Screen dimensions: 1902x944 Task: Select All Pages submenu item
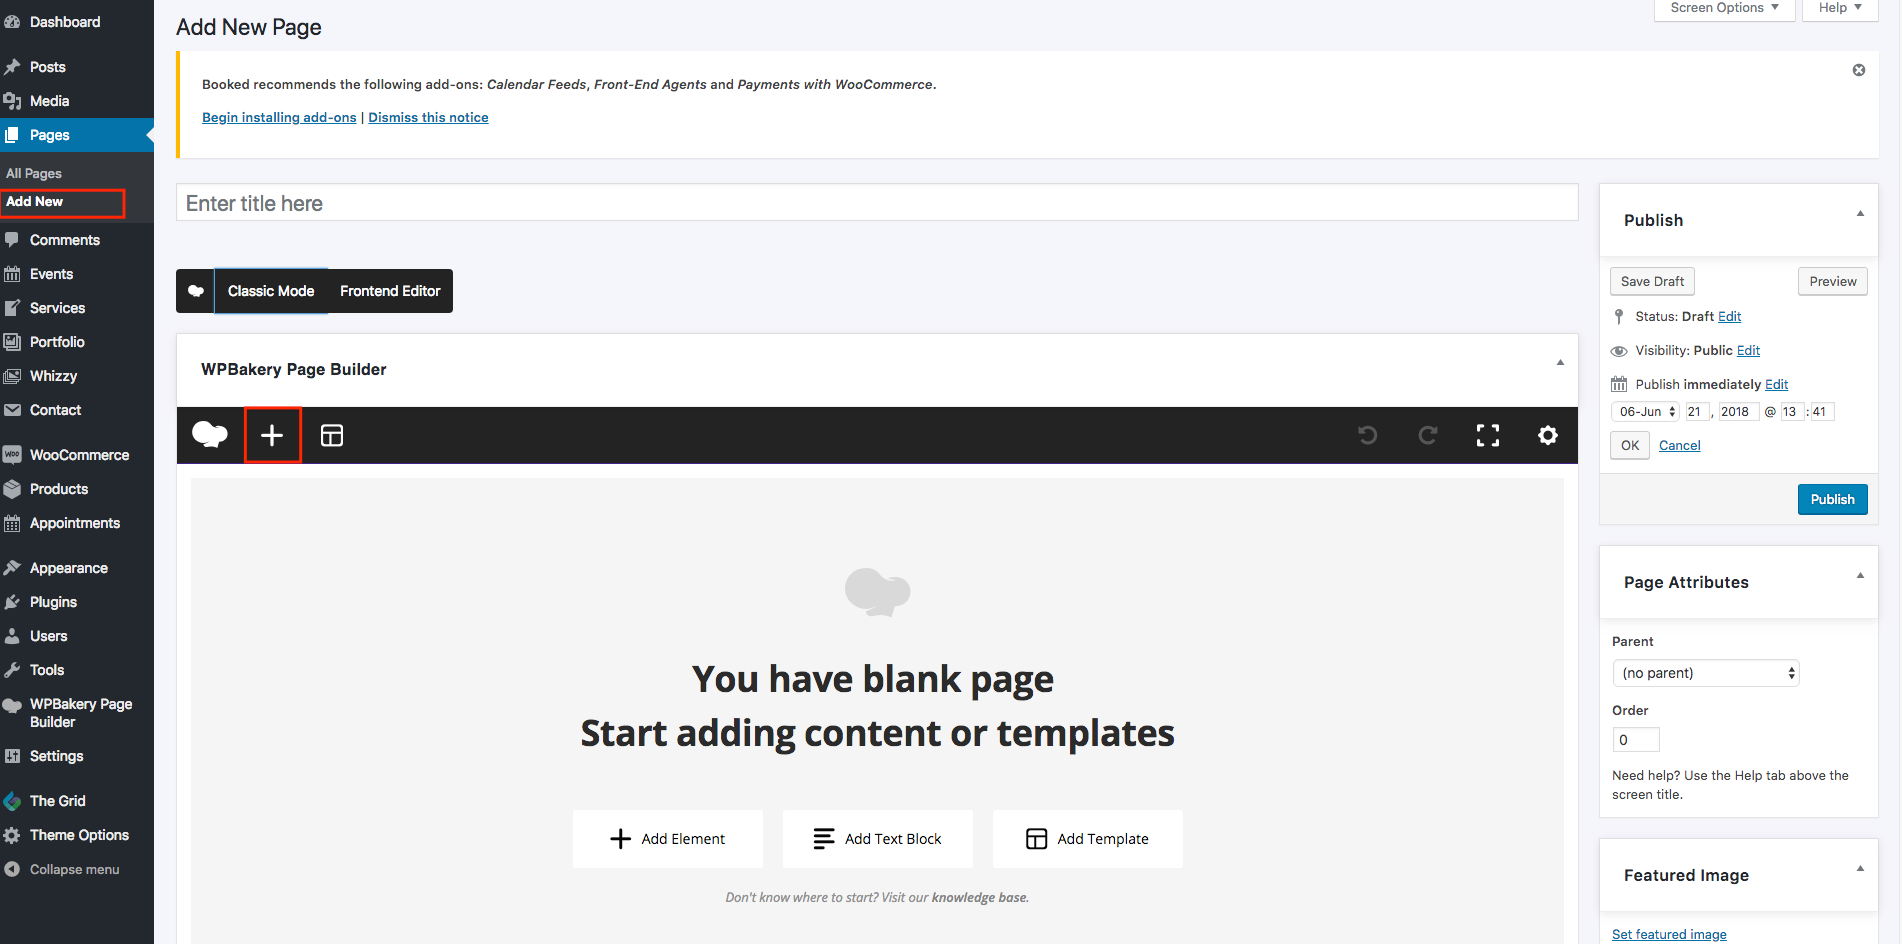[34, 173]
